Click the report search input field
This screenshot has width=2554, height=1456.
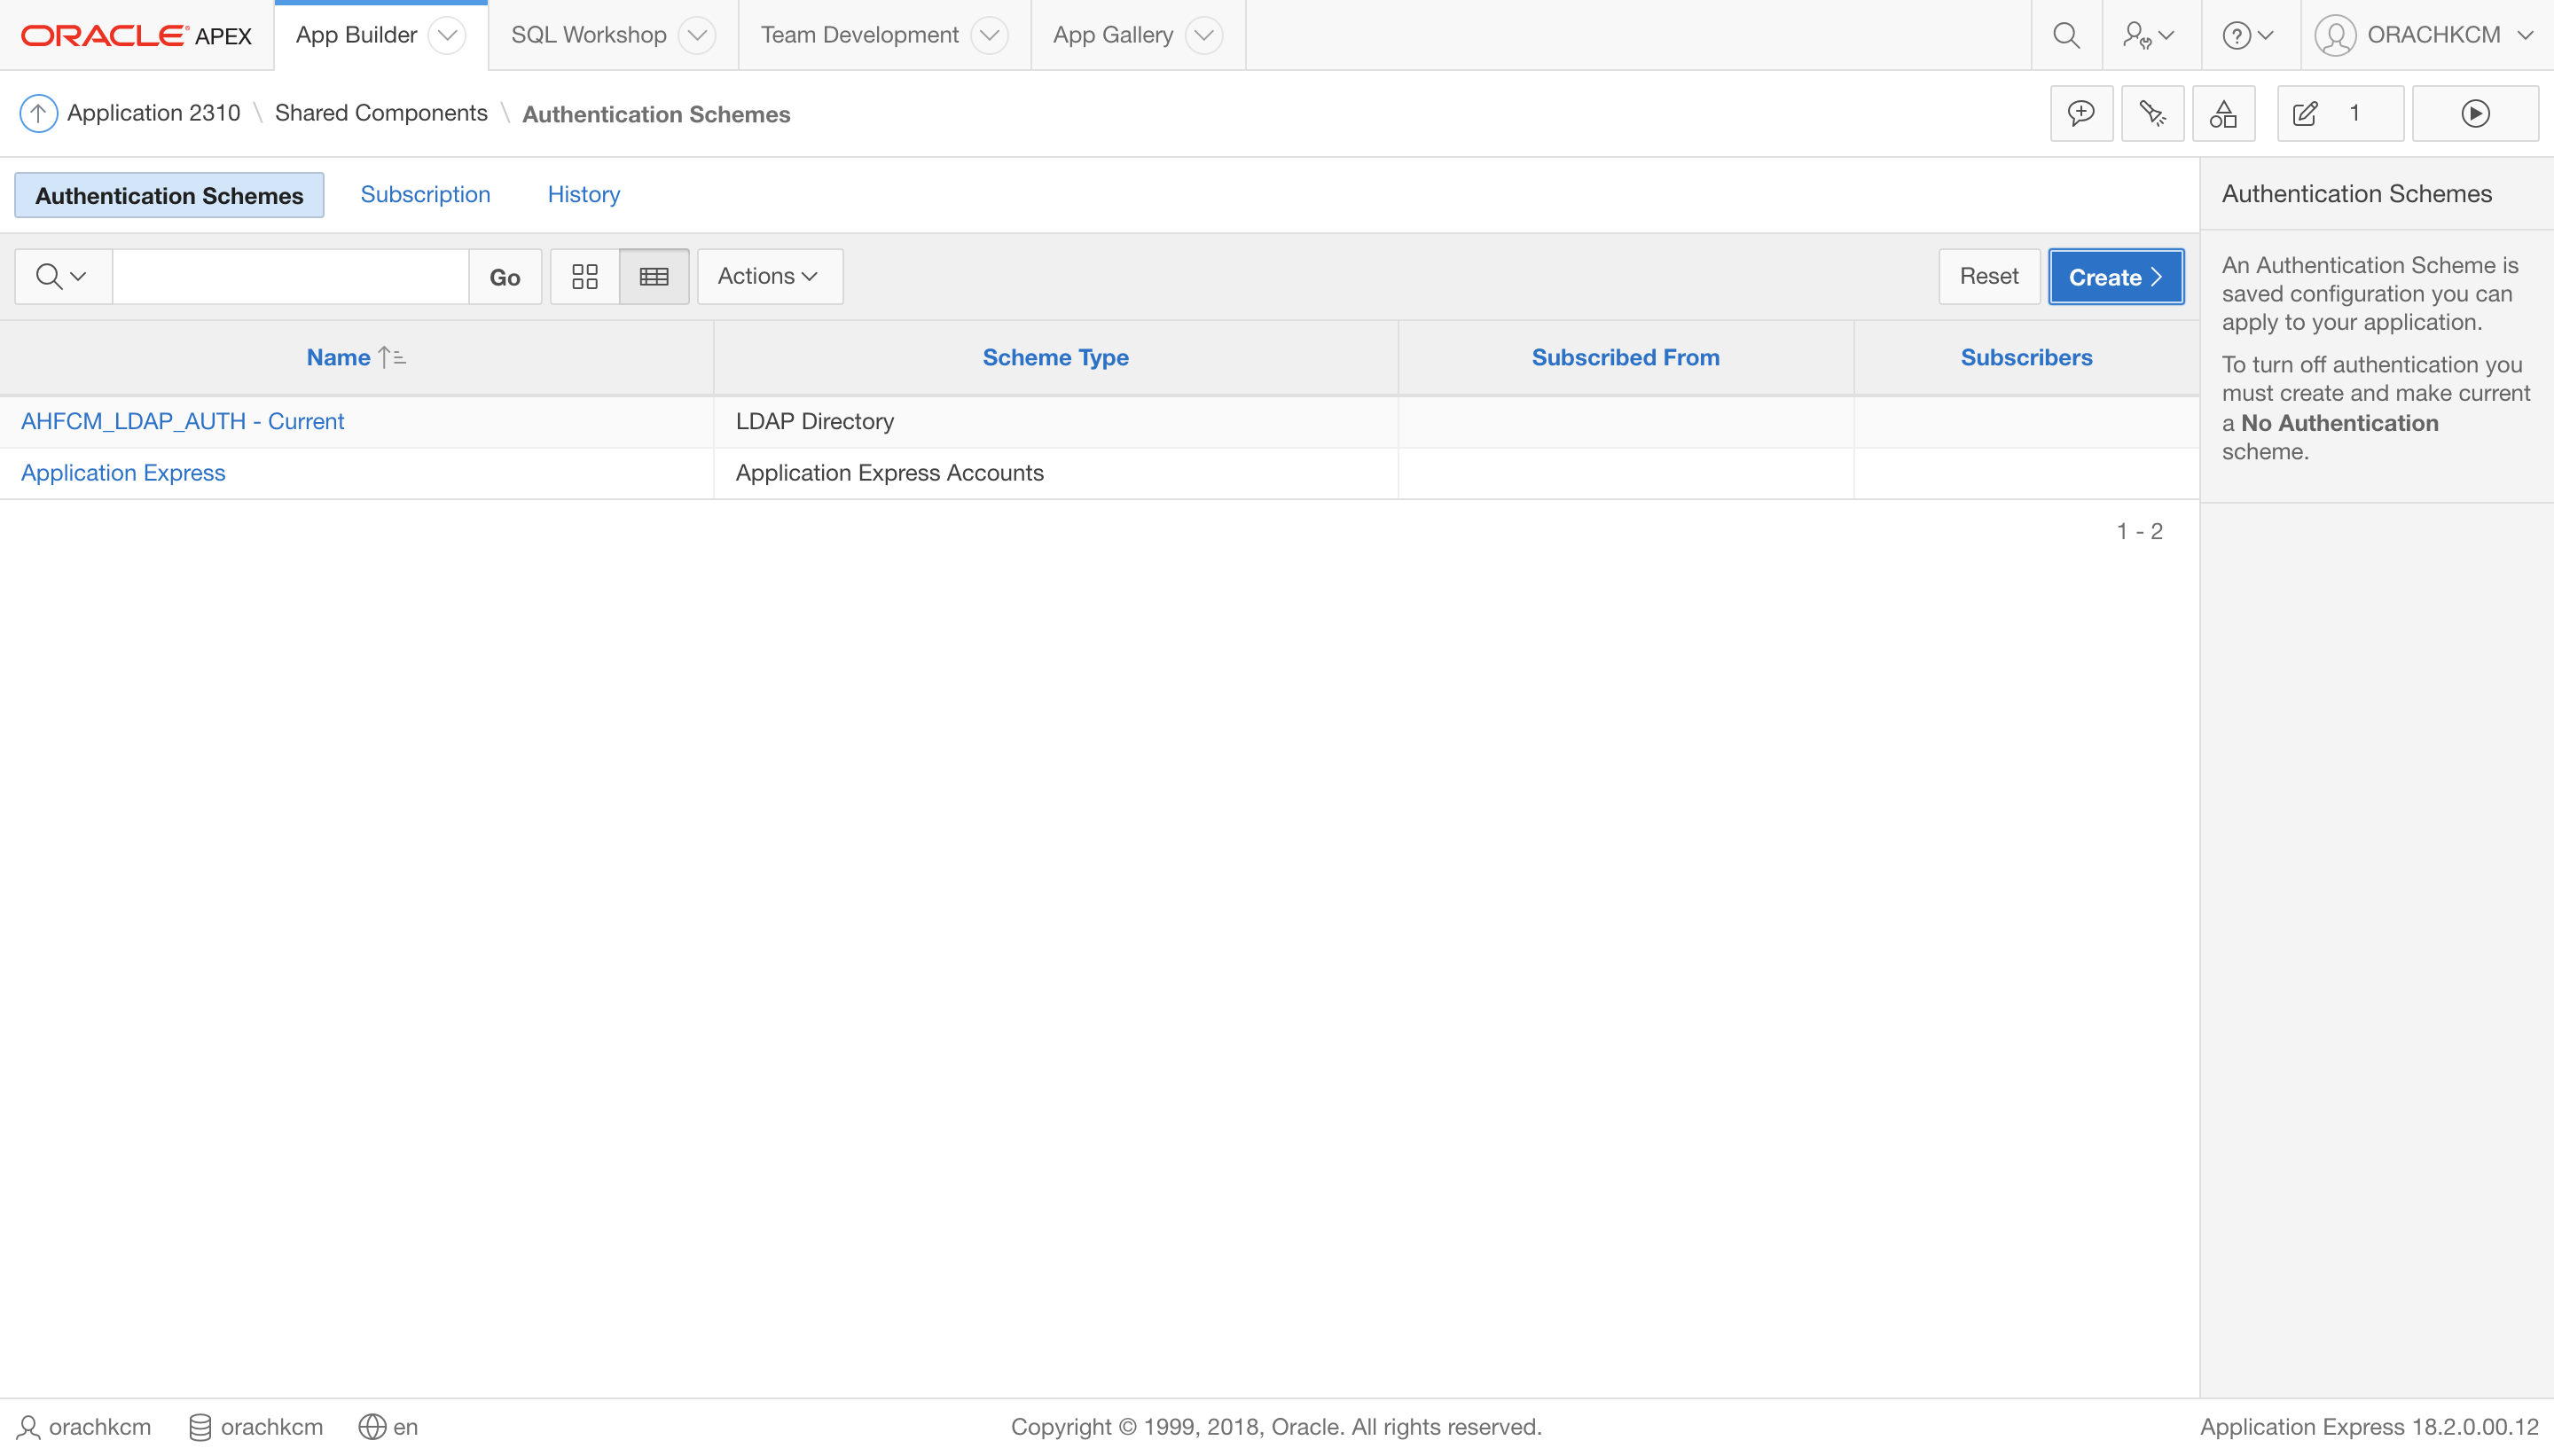click(290, 276)
